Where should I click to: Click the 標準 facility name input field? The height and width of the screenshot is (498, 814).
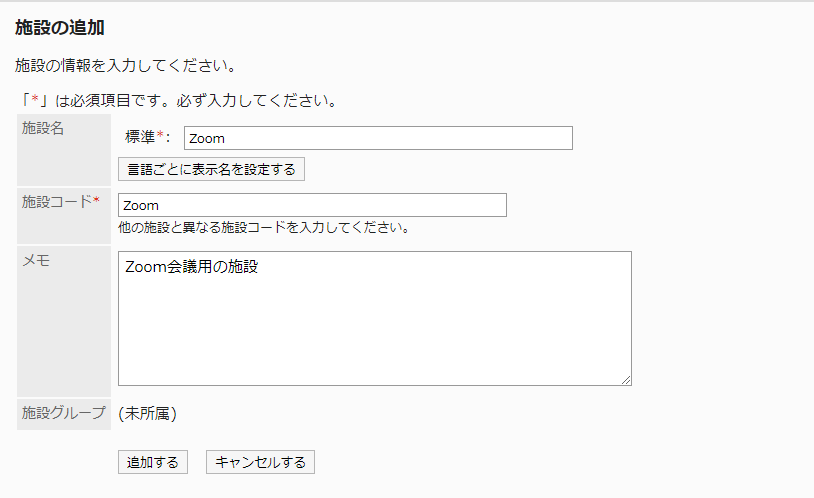pyautogui.click(x=378, y=138)
